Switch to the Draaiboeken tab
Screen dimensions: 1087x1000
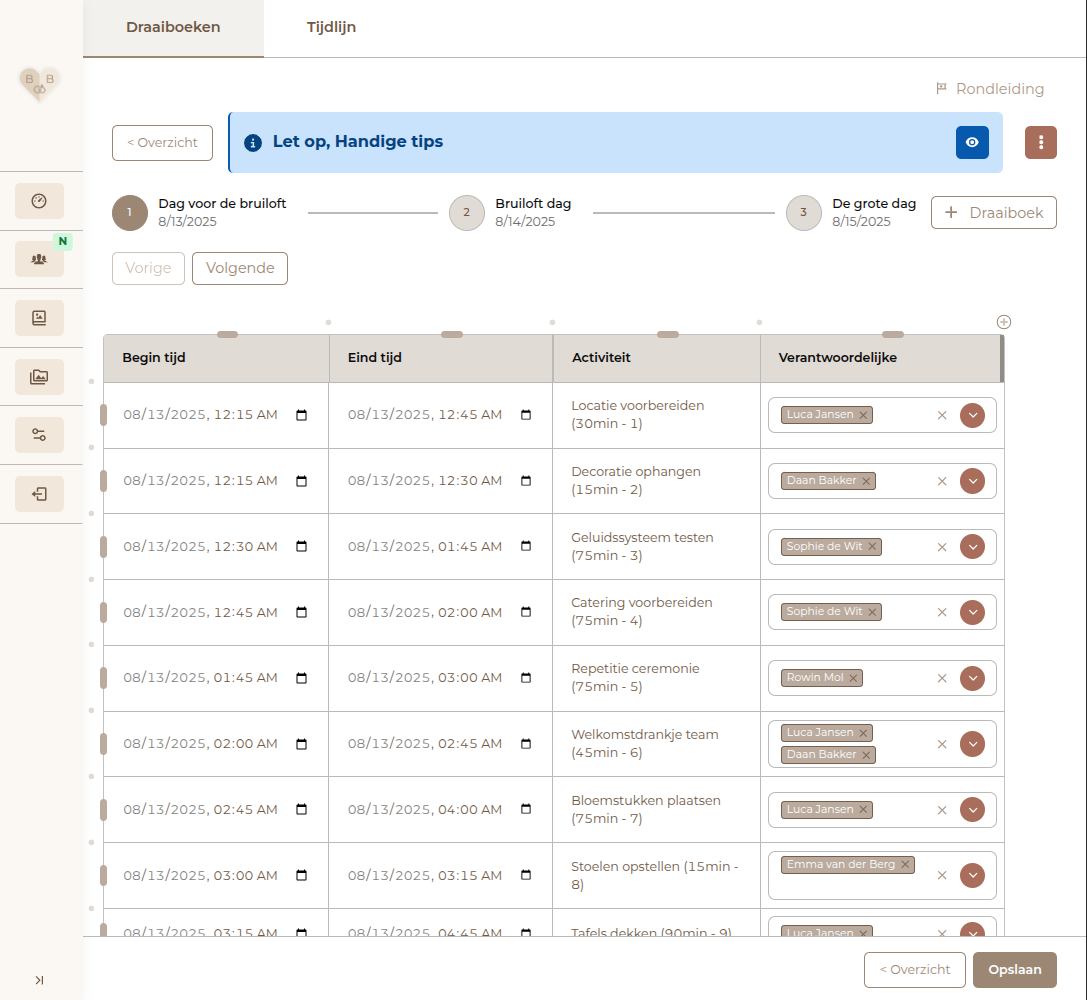173,28
